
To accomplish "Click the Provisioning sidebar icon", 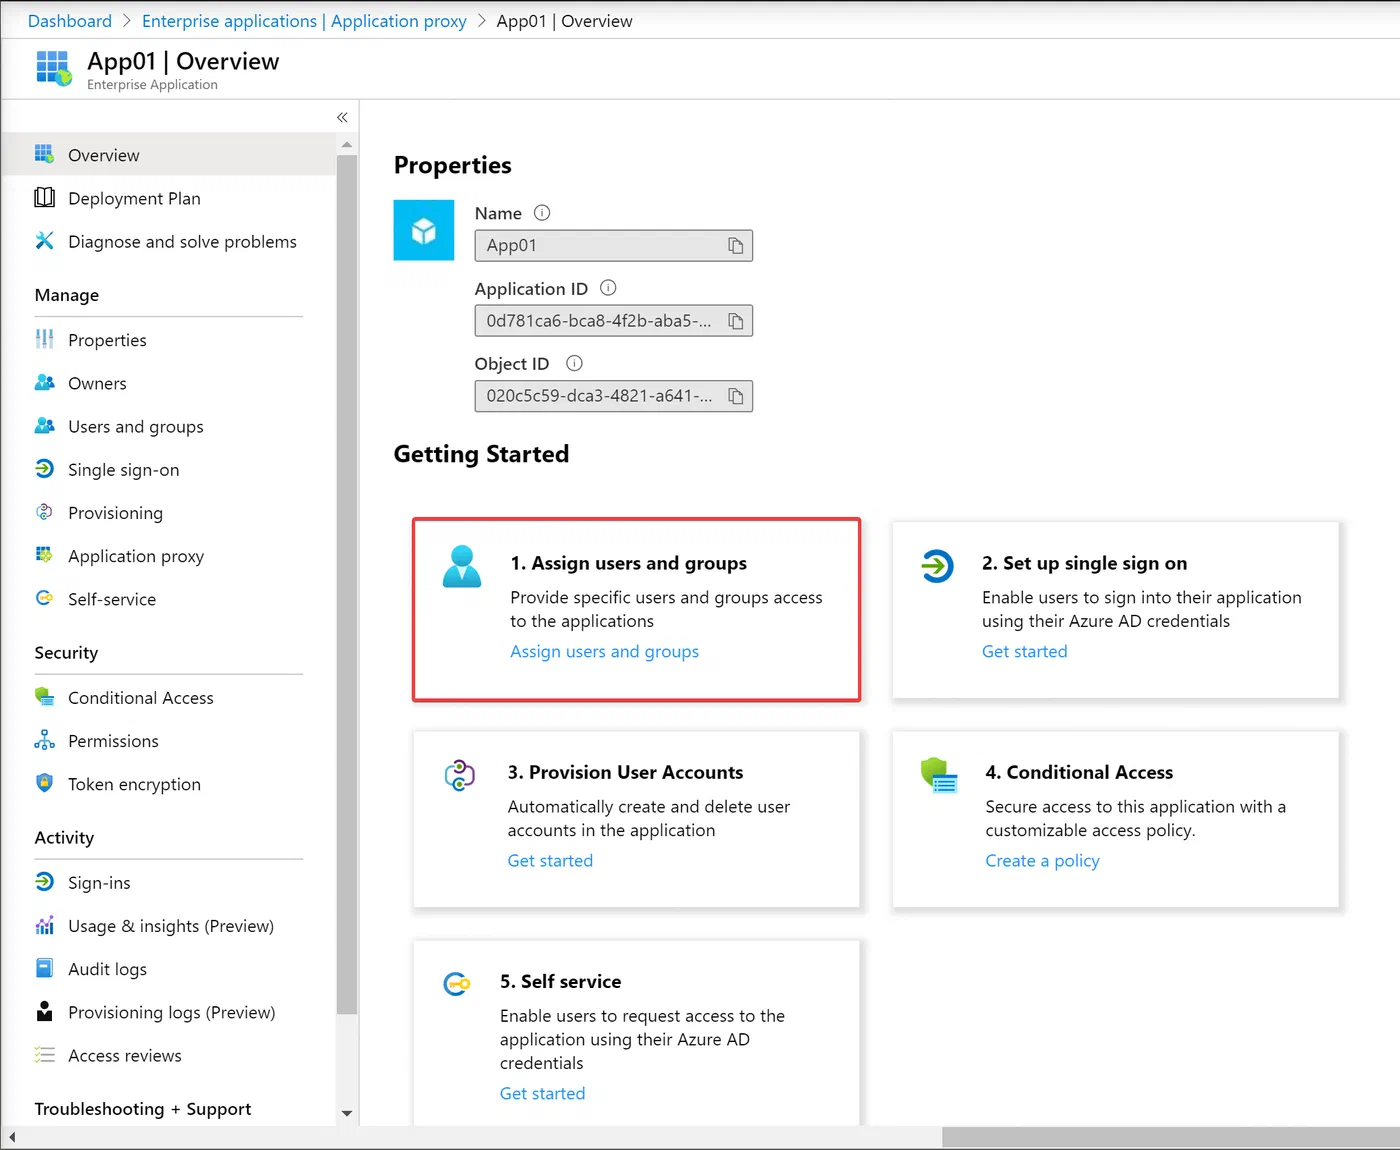I will point(44,512).
